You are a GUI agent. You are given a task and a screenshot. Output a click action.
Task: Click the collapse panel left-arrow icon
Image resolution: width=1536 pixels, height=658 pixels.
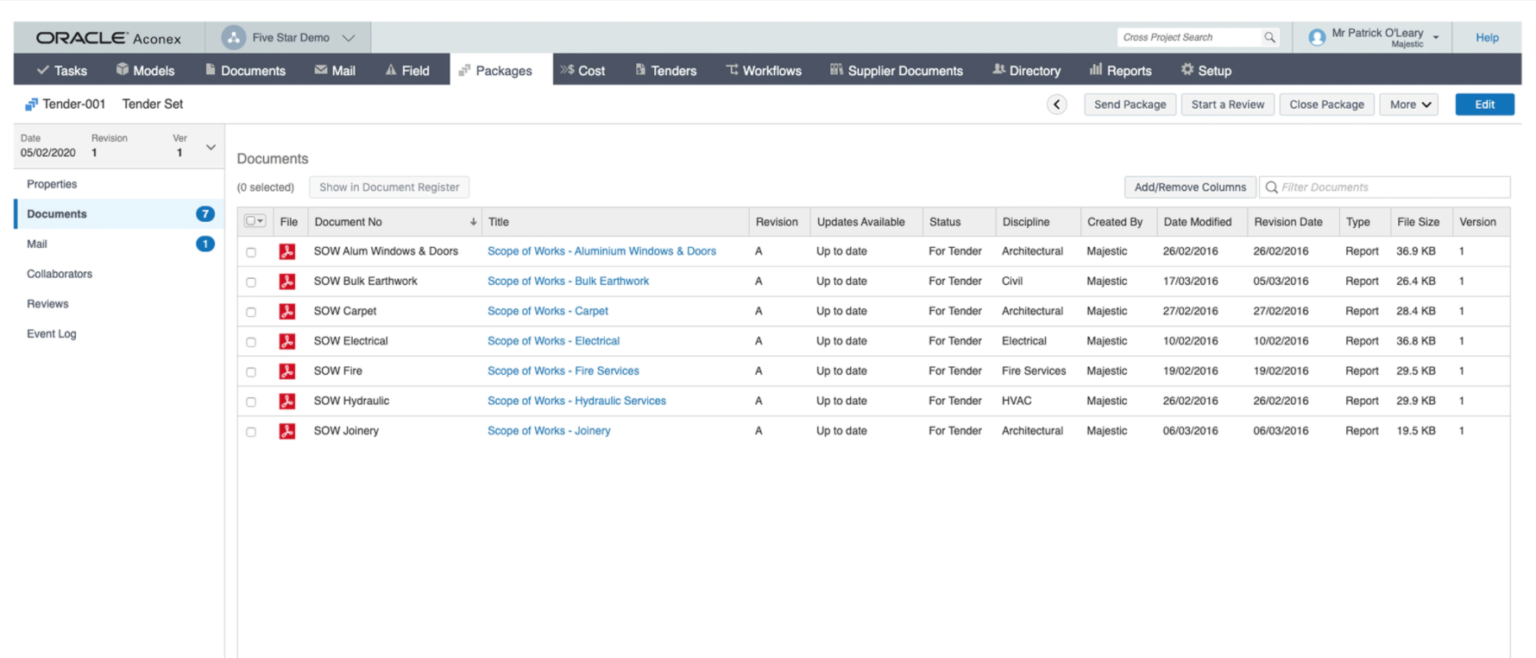coord(1056,105)
